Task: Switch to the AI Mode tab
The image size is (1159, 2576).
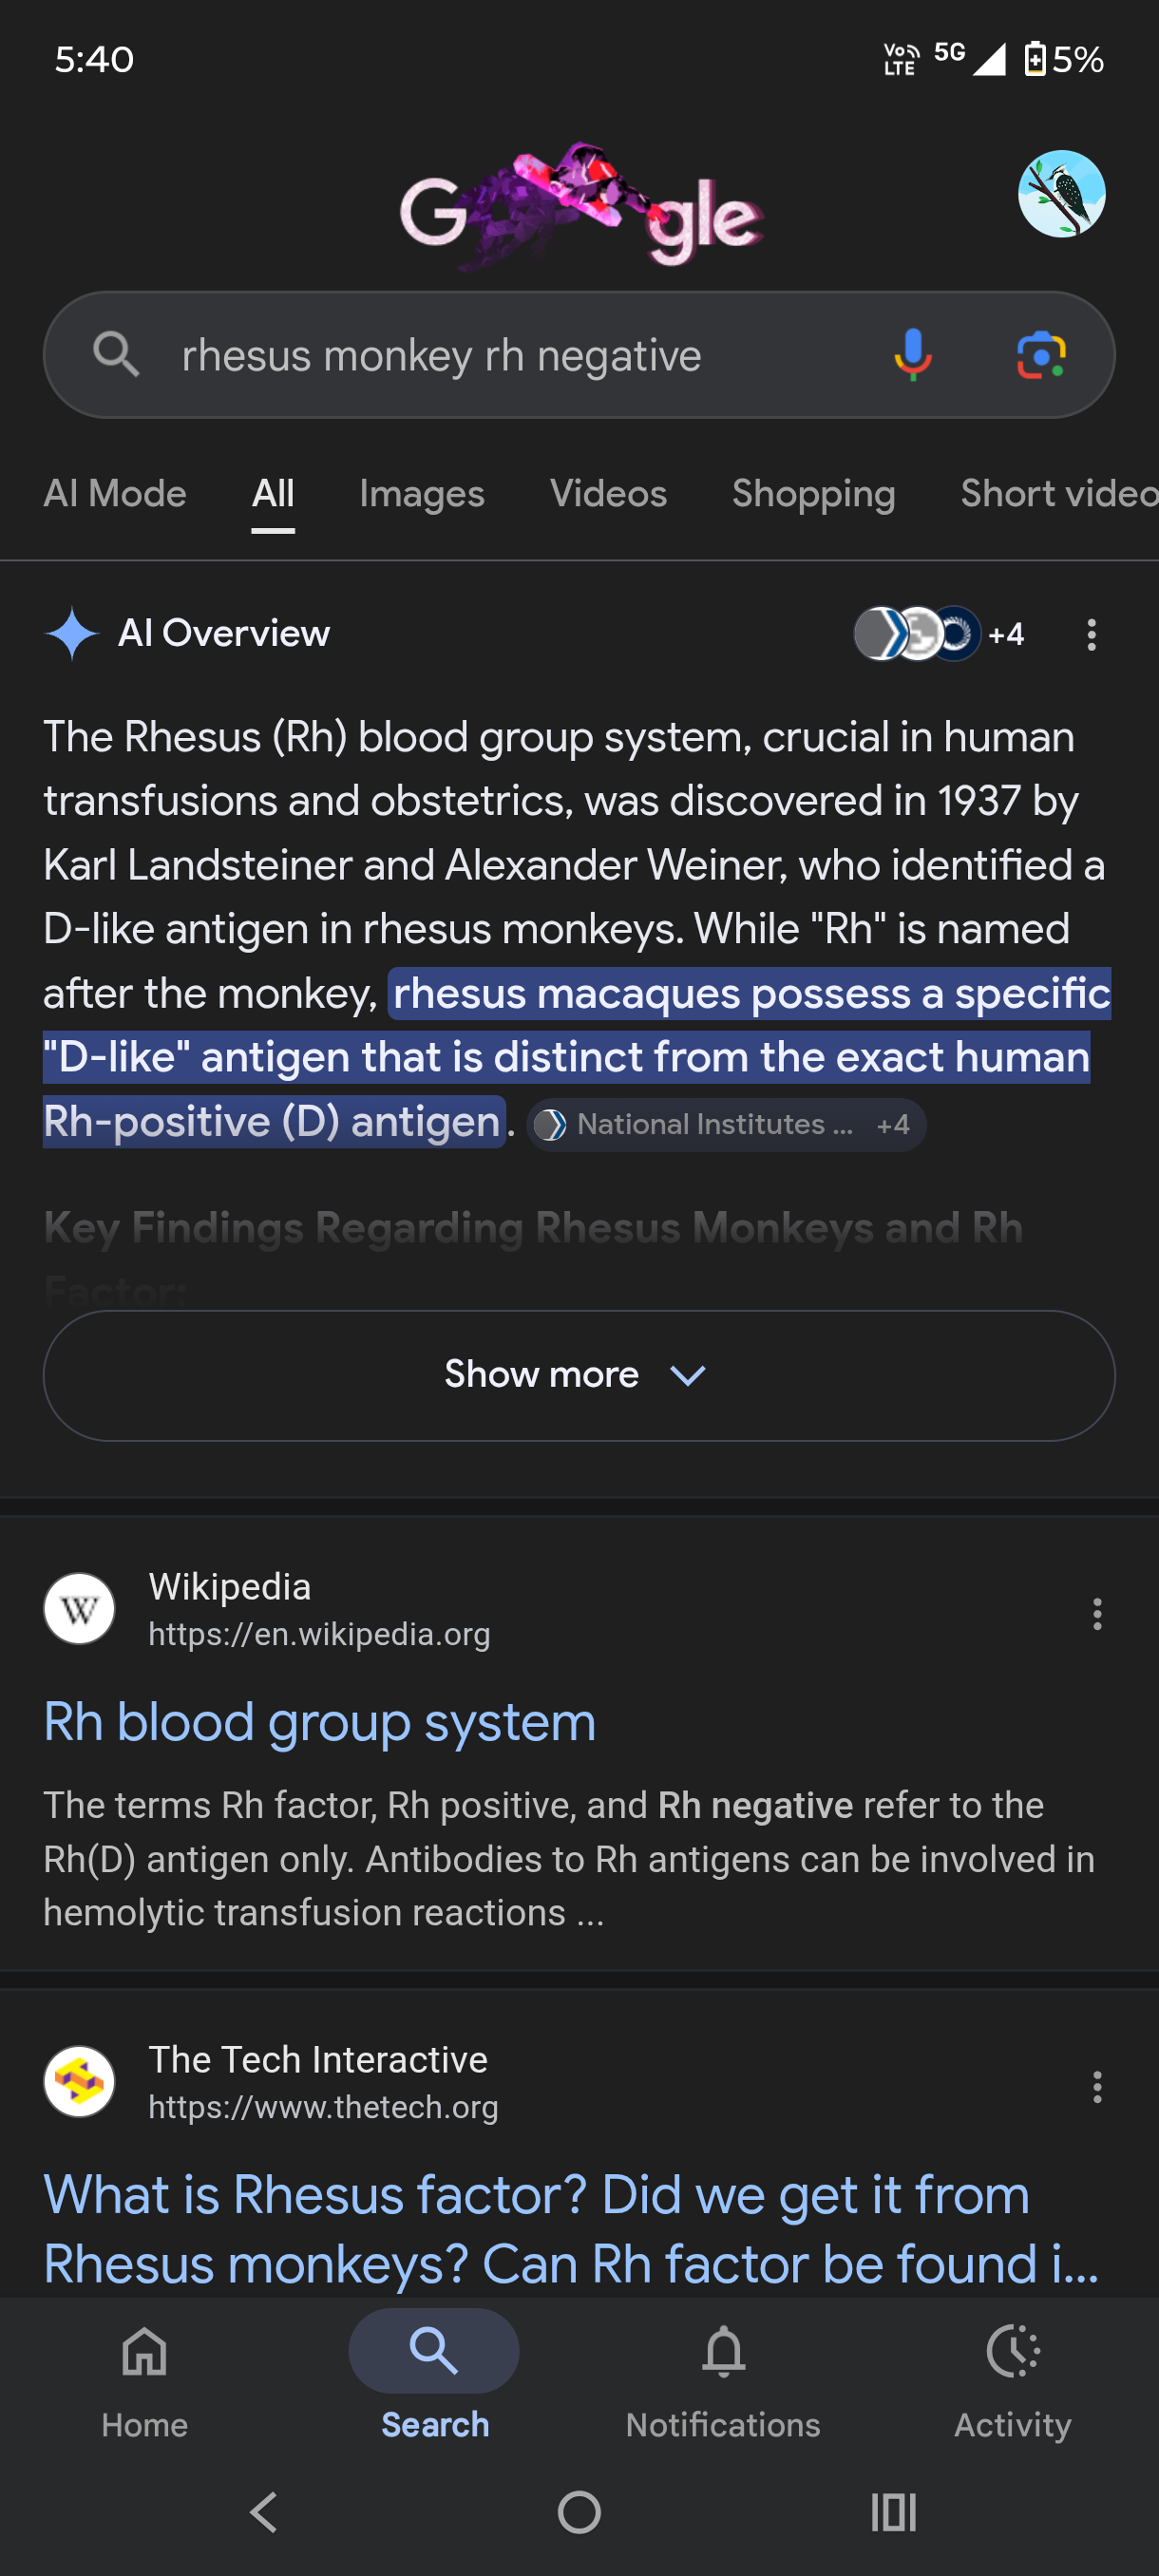Action: (x=115, y=494)
